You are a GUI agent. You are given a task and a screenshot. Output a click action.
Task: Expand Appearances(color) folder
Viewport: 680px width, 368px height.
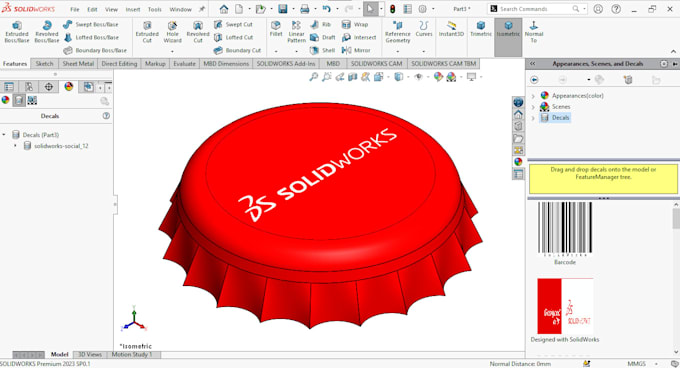533,96
